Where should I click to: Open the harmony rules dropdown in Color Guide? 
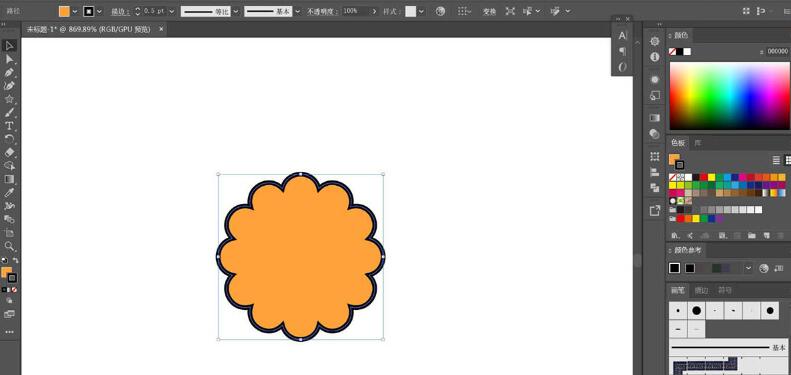coord(749,268)
